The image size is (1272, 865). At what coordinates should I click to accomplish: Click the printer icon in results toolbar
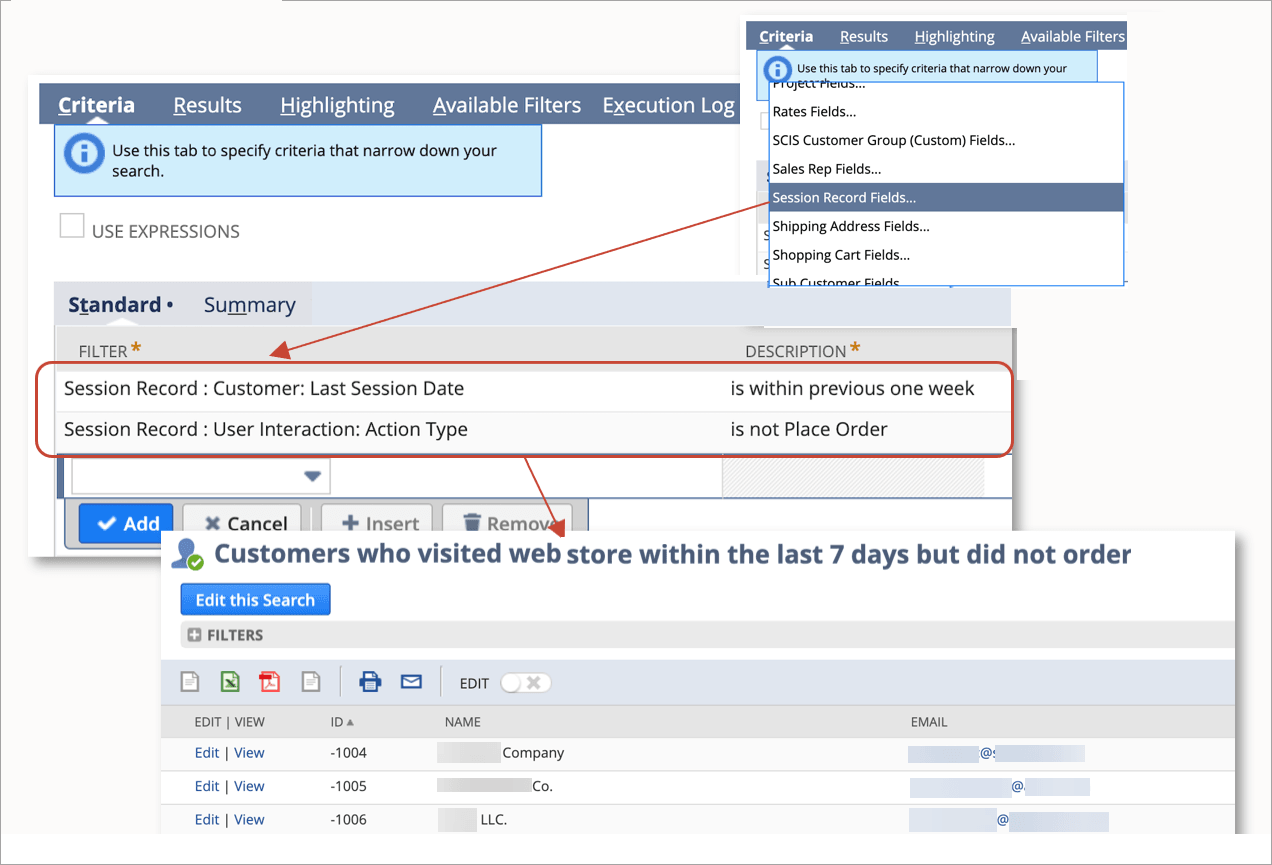(370, 682)
